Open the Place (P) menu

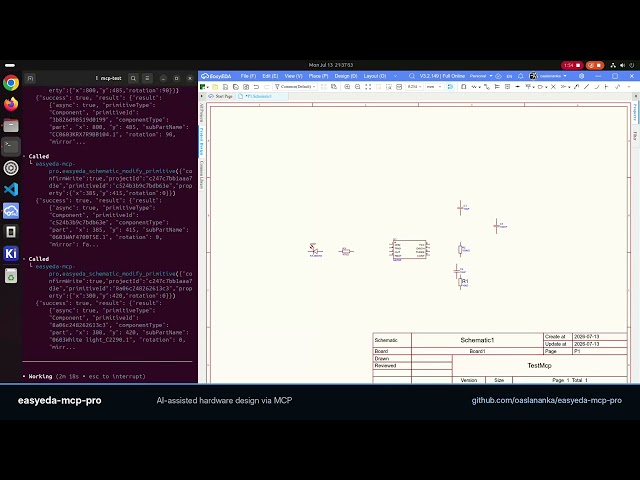[x=318, y=76]
